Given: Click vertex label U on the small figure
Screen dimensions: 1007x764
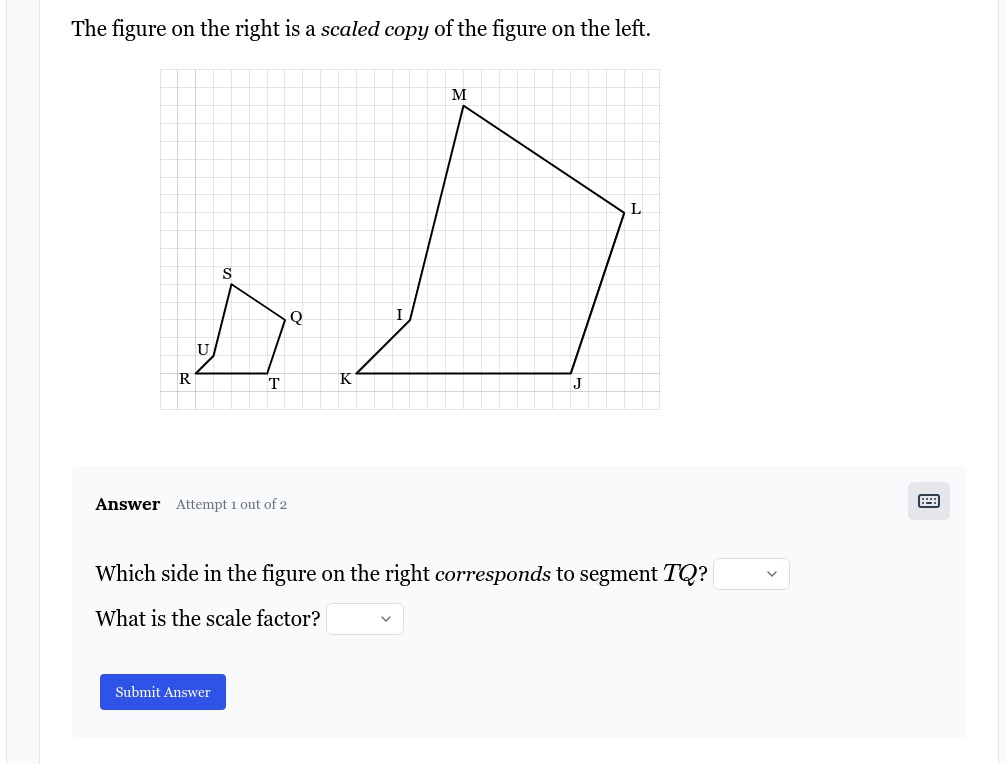Looking at the screenshot, I should (203, 350).
